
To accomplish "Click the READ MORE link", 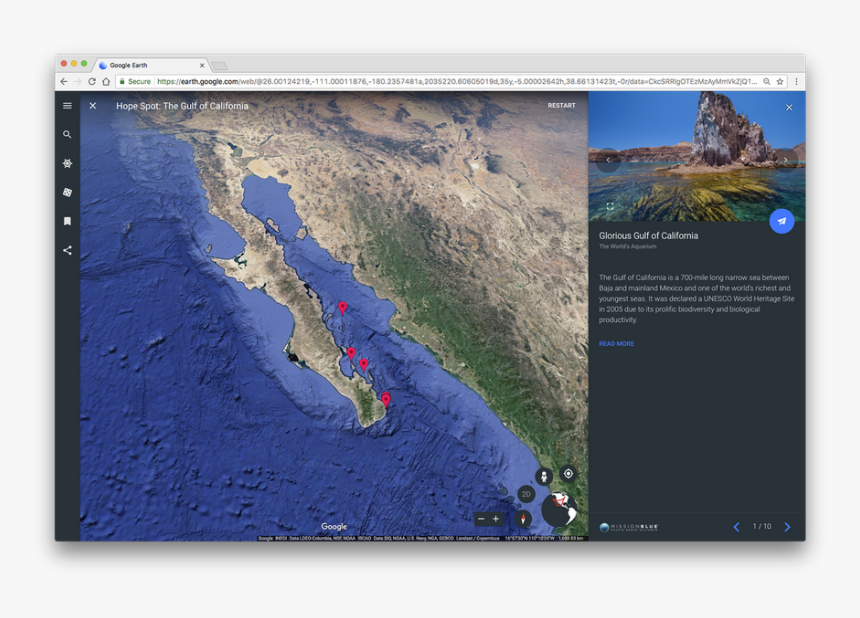I will [616, 344].
